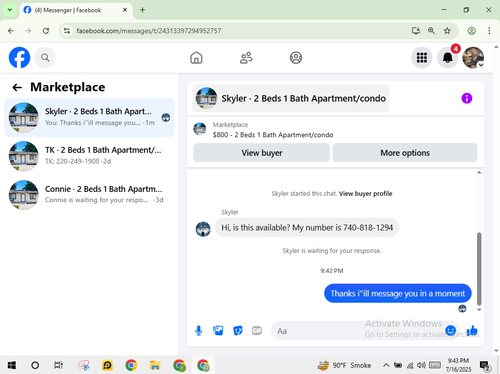Click the Facebook search magnifier icon
This screenshot has height=374, width=500.
[x=45, y=58]
